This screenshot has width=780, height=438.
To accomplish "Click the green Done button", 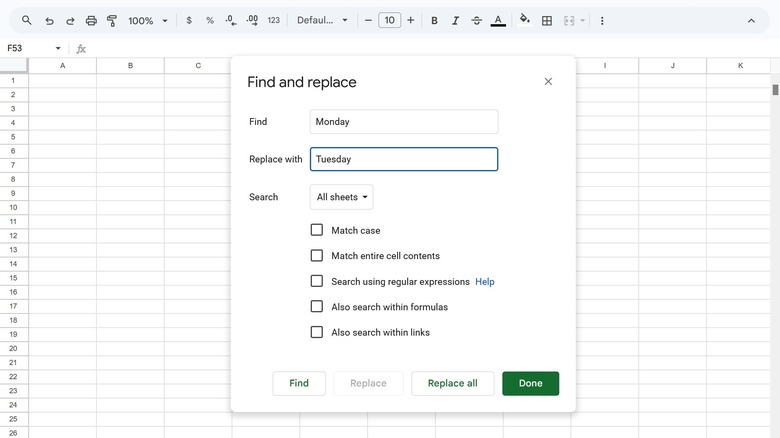I will (x=530, y=383).
